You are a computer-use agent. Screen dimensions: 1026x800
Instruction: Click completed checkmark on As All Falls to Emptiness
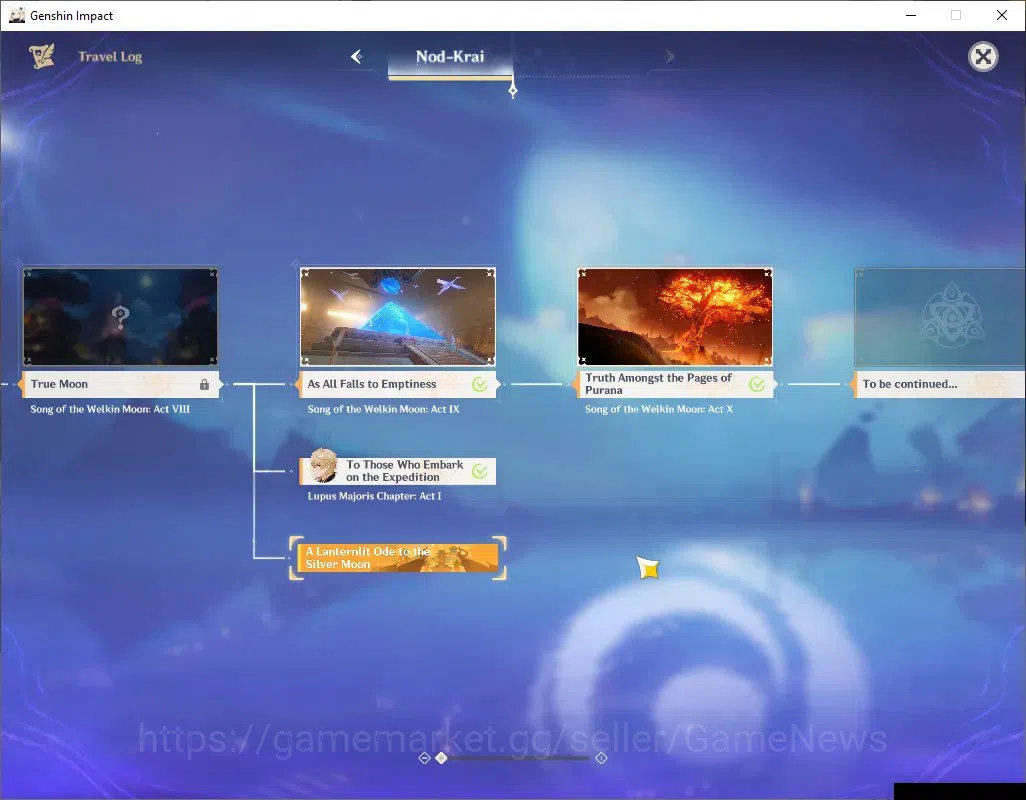pyautogui.click(x=480, y=385)
